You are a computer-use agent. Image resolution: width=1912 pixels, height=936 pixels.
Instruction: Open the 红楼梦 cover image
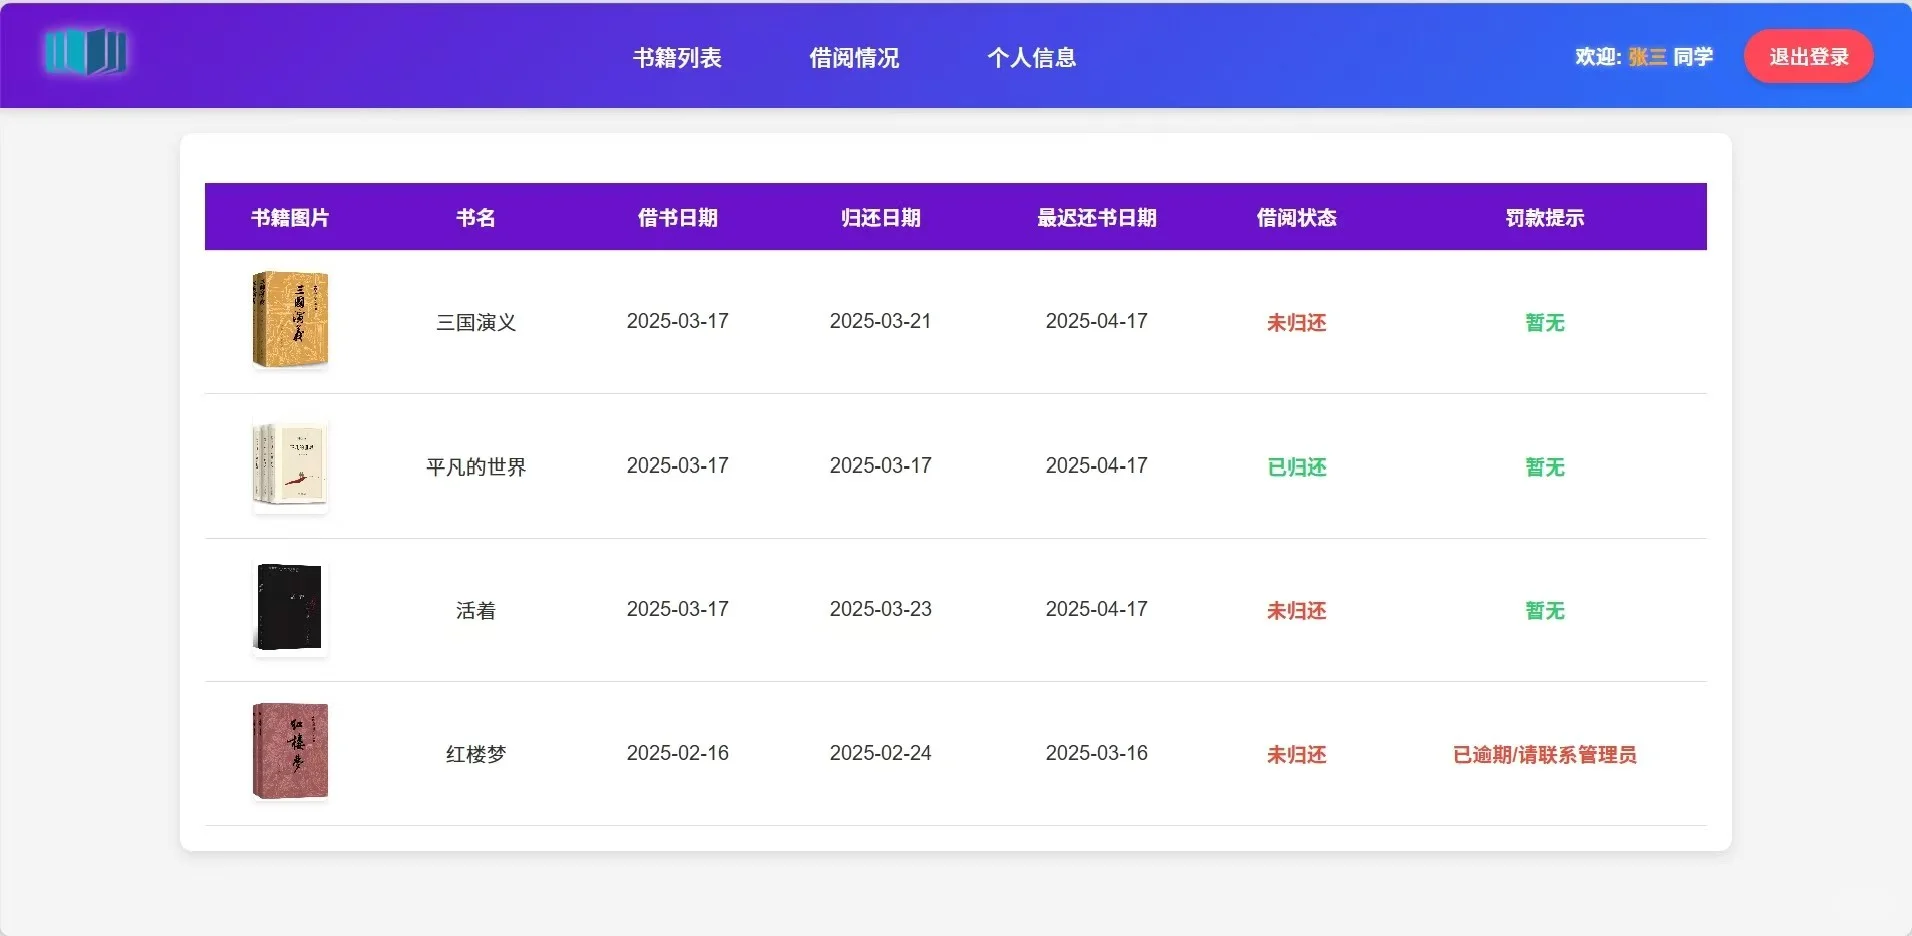(x=290, y=752)
